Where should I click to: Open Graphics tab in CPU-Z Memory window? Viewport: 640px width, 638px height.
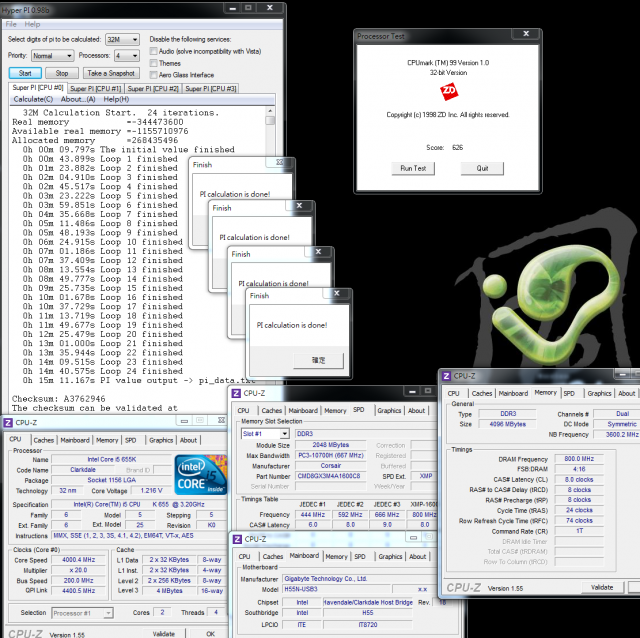tap(599, 393)
